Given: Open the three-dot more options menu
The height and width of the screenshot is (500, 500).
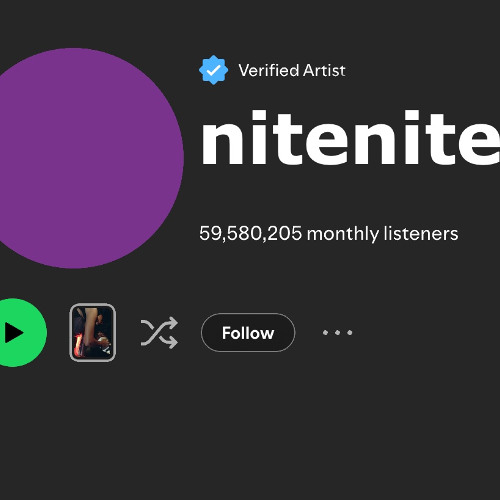Looking at the screenshot, I should point(337,332).
